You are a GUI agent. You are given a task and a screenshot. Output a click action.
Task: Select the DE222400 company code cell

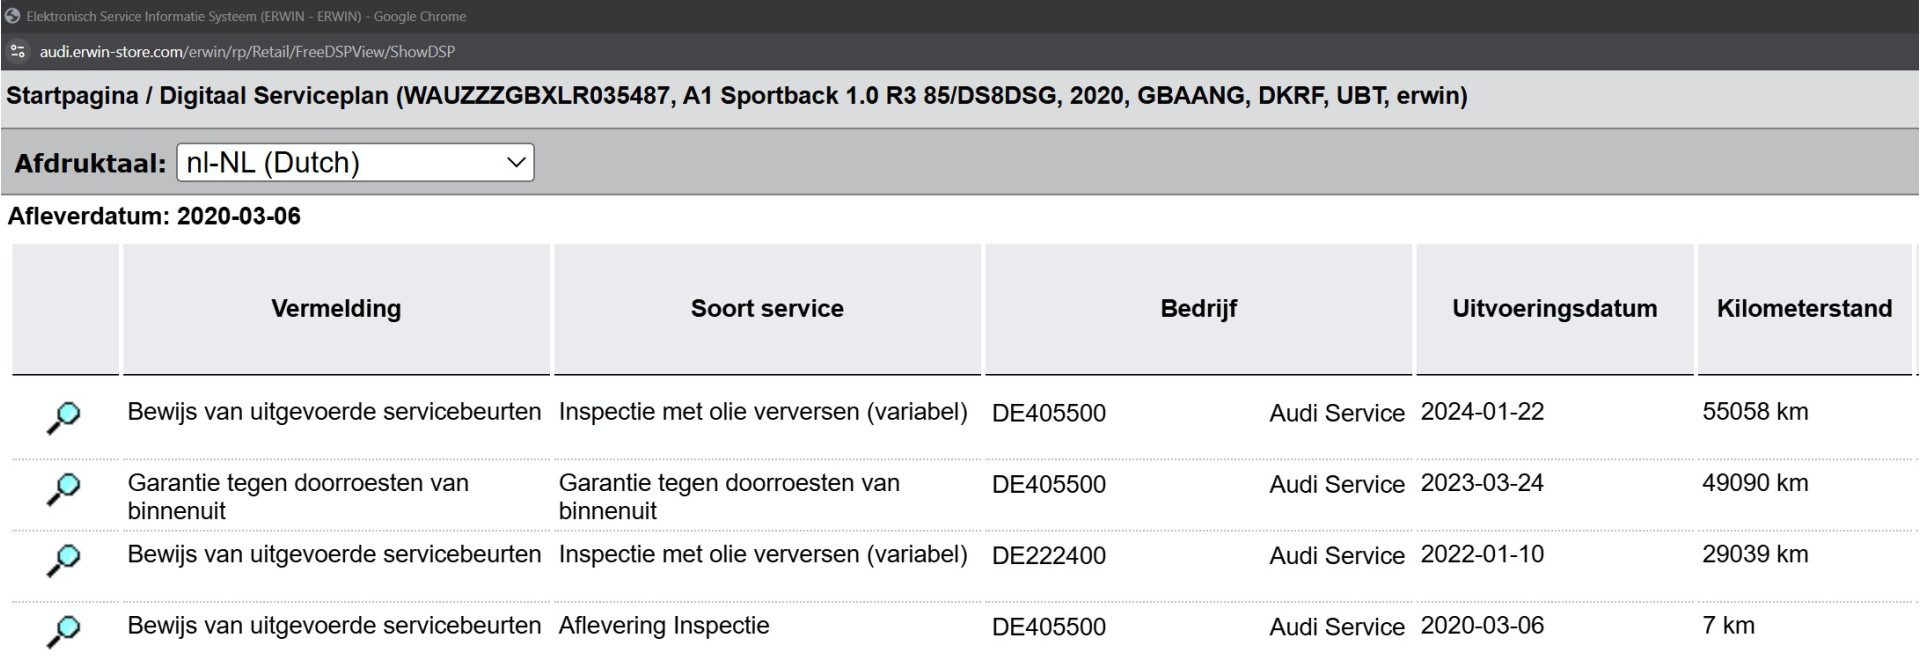[x=1049, y=556]
